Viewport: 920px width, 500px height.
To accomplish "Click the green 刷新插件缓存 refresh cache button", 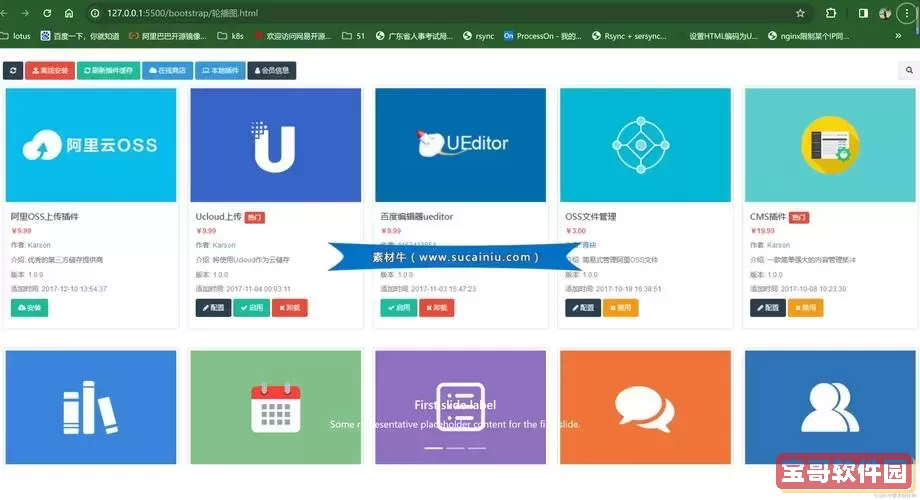I will pyautogui.click(x=109, y=70).
